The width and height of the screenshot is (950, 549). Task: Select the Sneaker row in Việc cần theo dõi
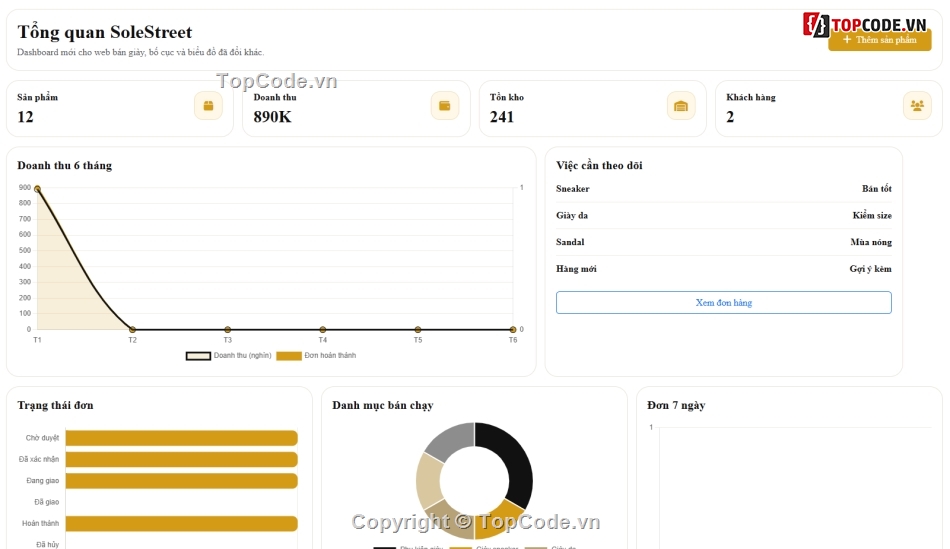click(x=723, y=188)
